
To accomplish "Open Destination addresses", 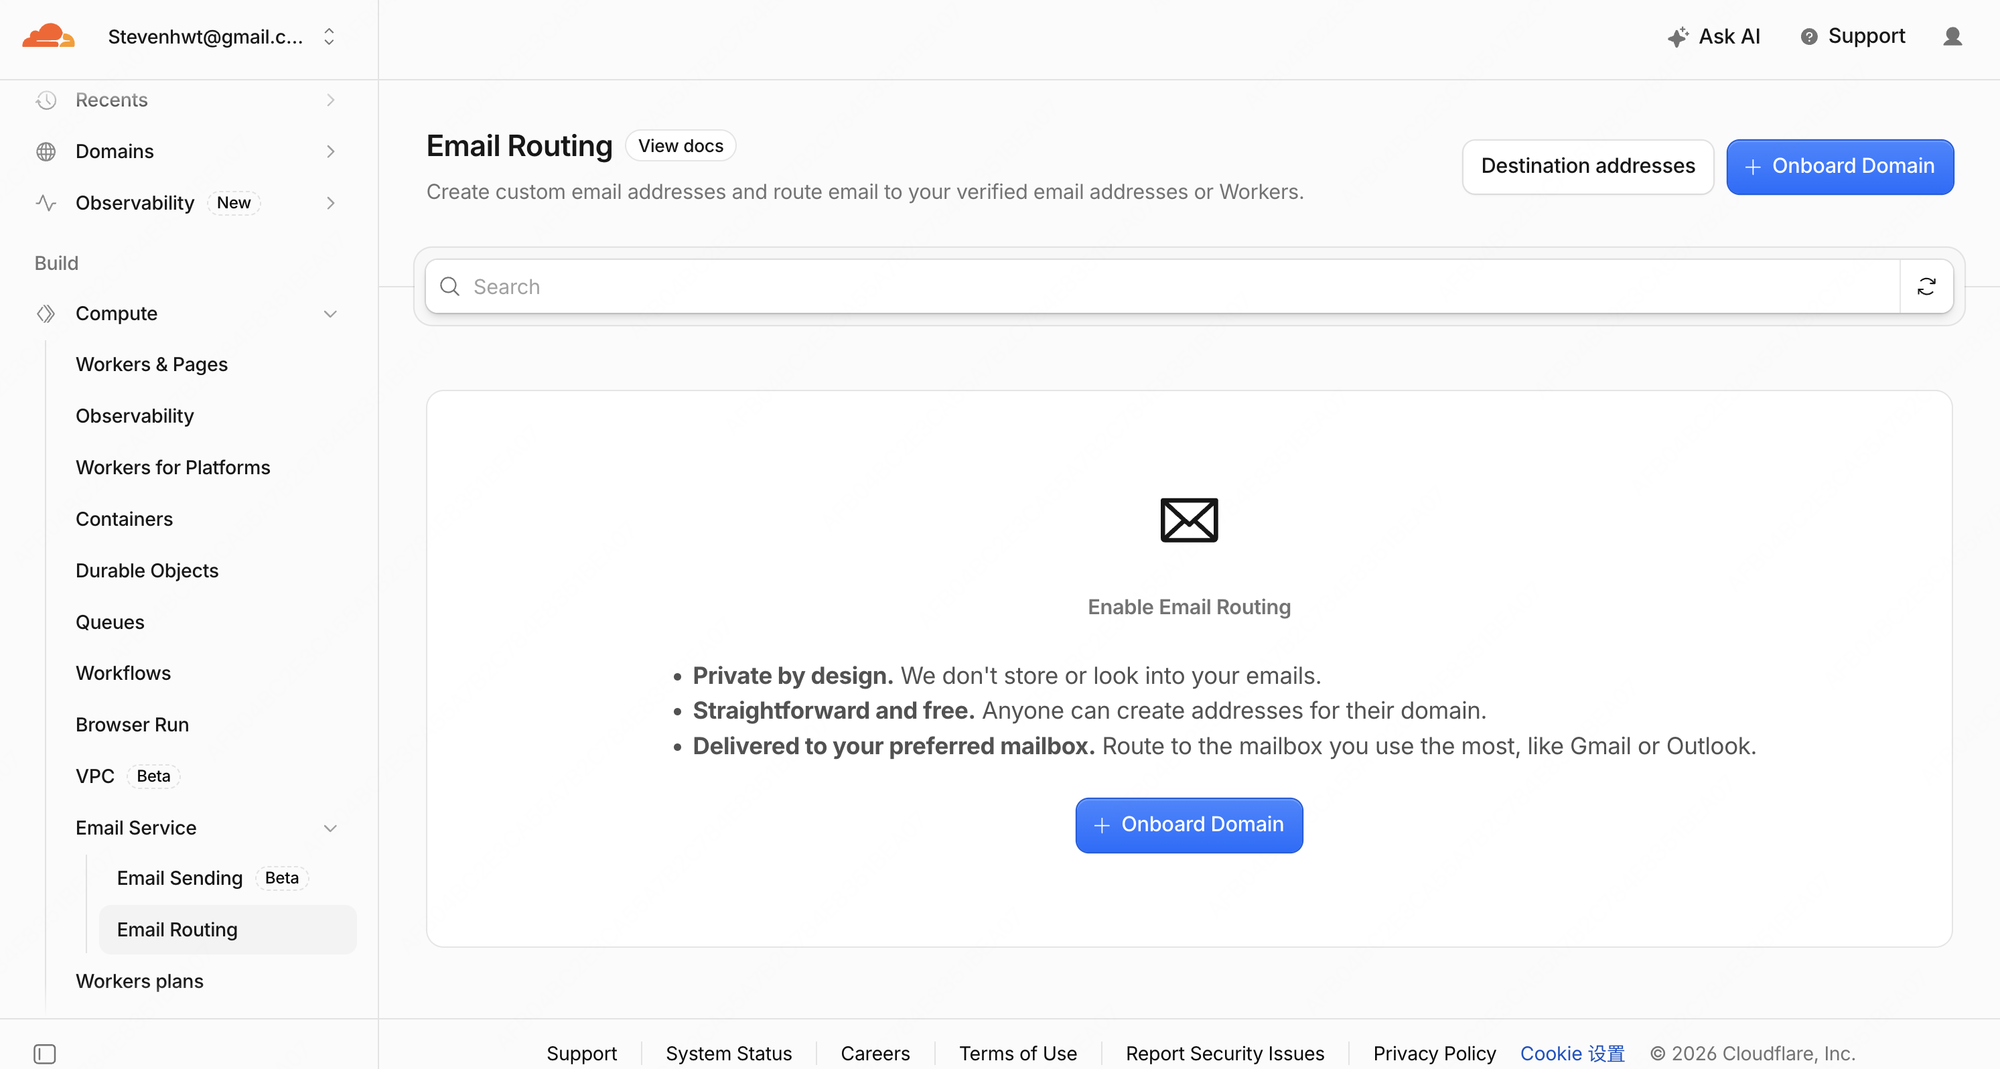I will [x=1588, y=167].
